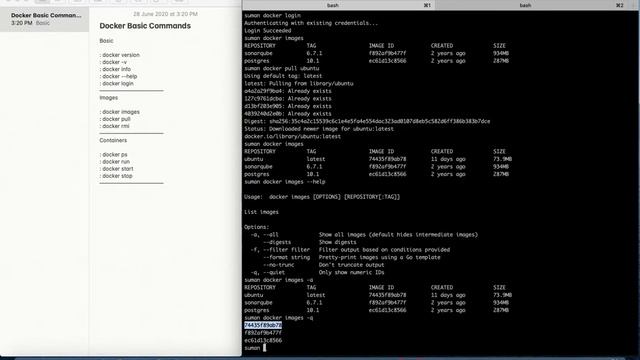Click the '-q, --quiet' option line in help

click(318, 272)
